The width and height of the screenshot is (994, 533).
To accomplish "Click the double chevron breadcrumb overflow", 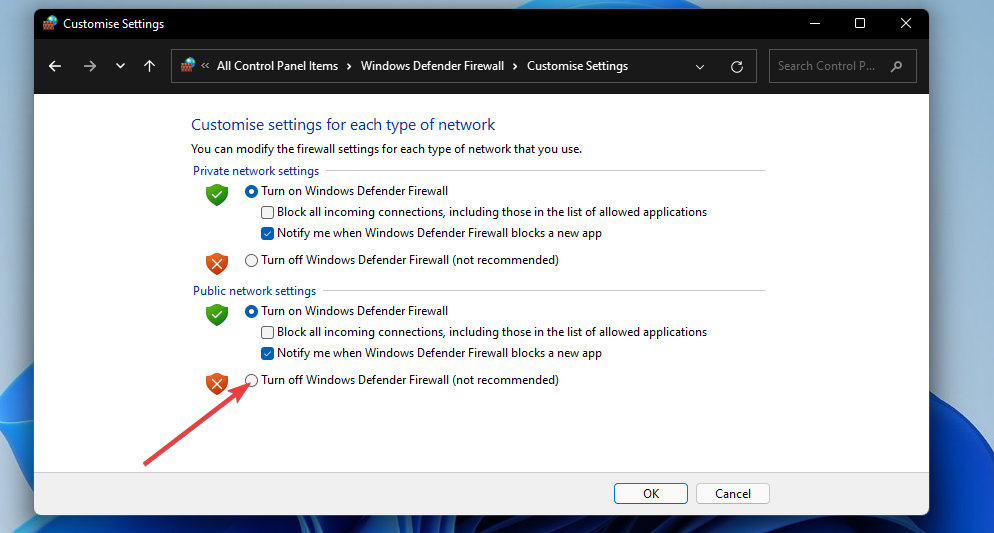I will 205,65.
